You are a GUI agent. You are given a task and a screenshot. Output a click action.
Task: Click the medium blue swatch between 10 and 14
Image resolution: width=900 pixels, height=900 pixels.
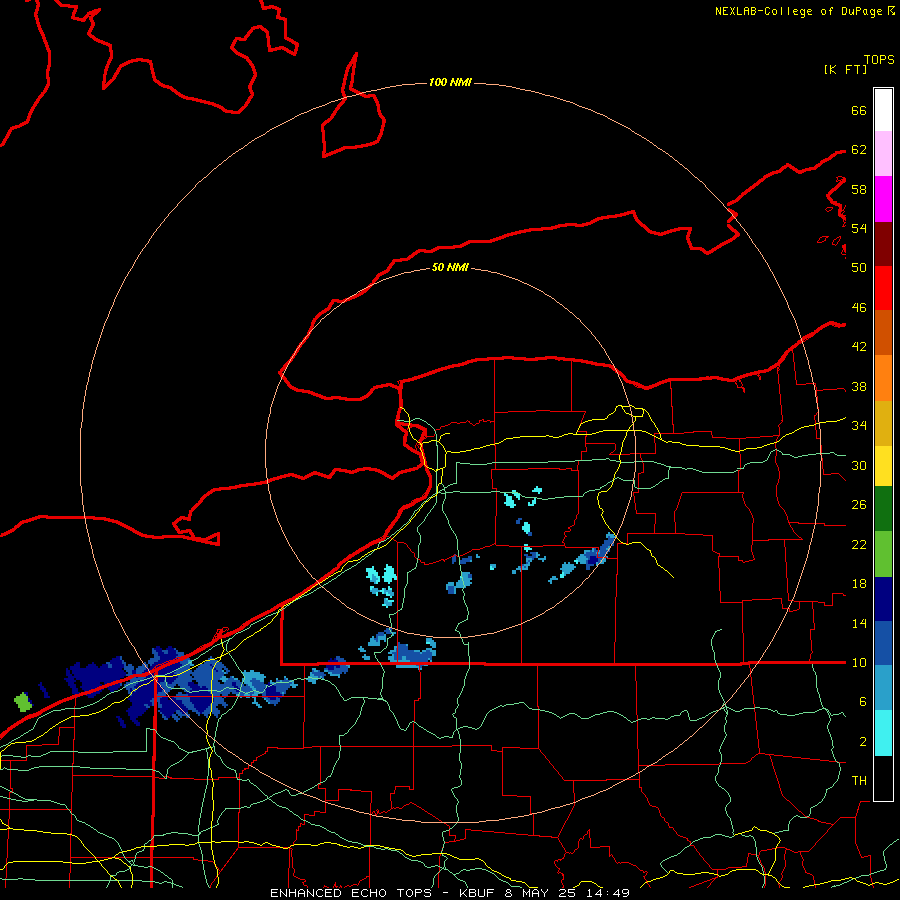click(x=883, y=643)
